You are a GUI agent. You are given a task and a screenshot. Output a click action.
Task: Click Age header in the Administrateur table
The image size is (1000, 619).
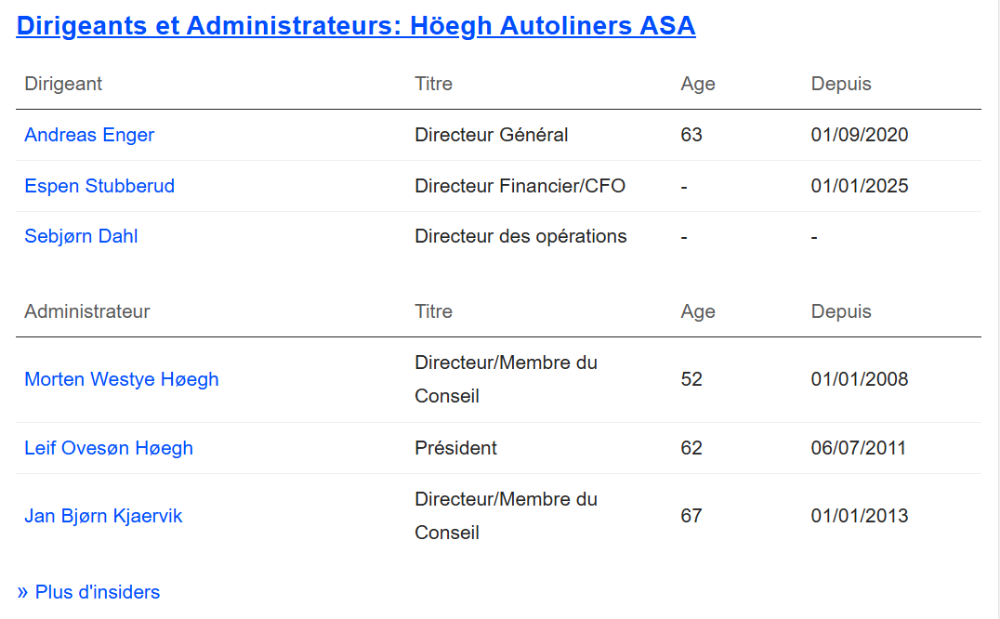697,312
